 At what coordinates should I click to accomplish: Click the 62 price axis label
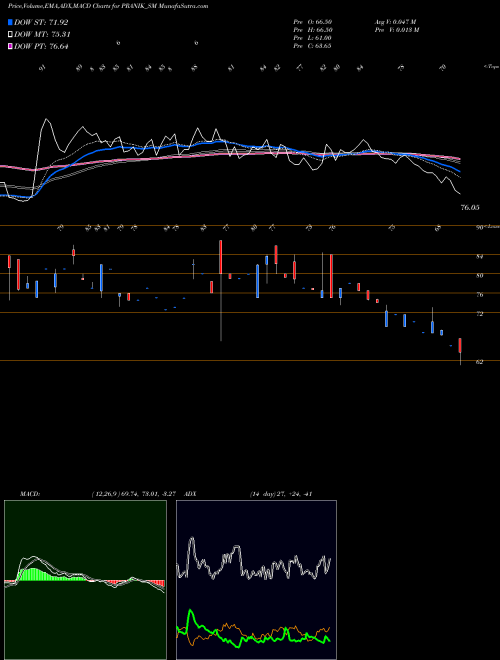pyautogui.click(x=479, y=362)
